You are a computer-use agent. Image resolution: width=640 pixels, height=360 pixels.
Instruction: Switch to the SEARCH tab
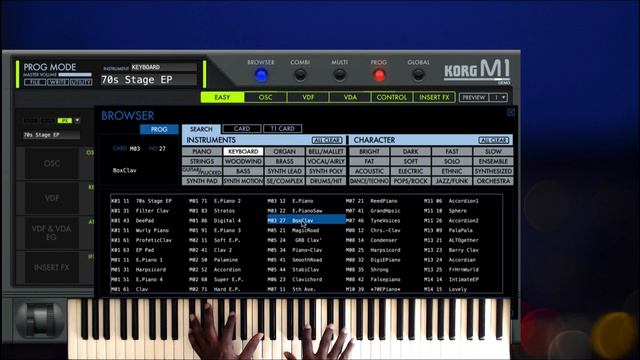coord(201,129)
